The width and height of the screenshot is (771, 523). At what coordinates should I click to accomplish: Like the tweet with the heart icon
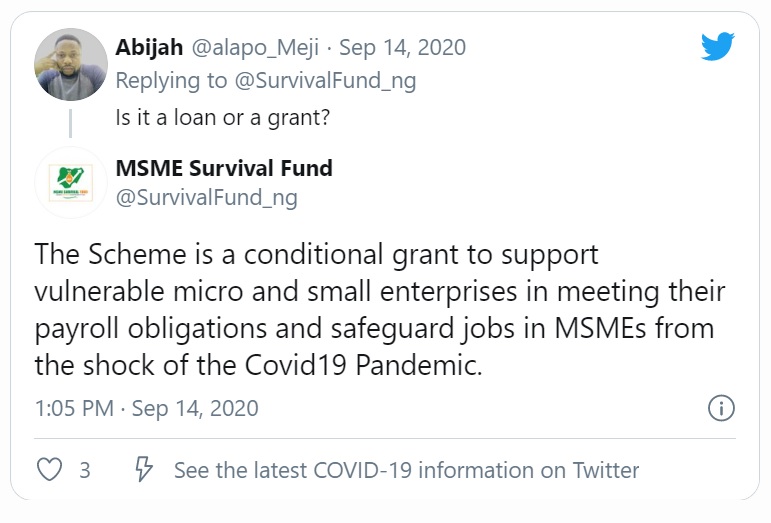[x=47, y=469]
